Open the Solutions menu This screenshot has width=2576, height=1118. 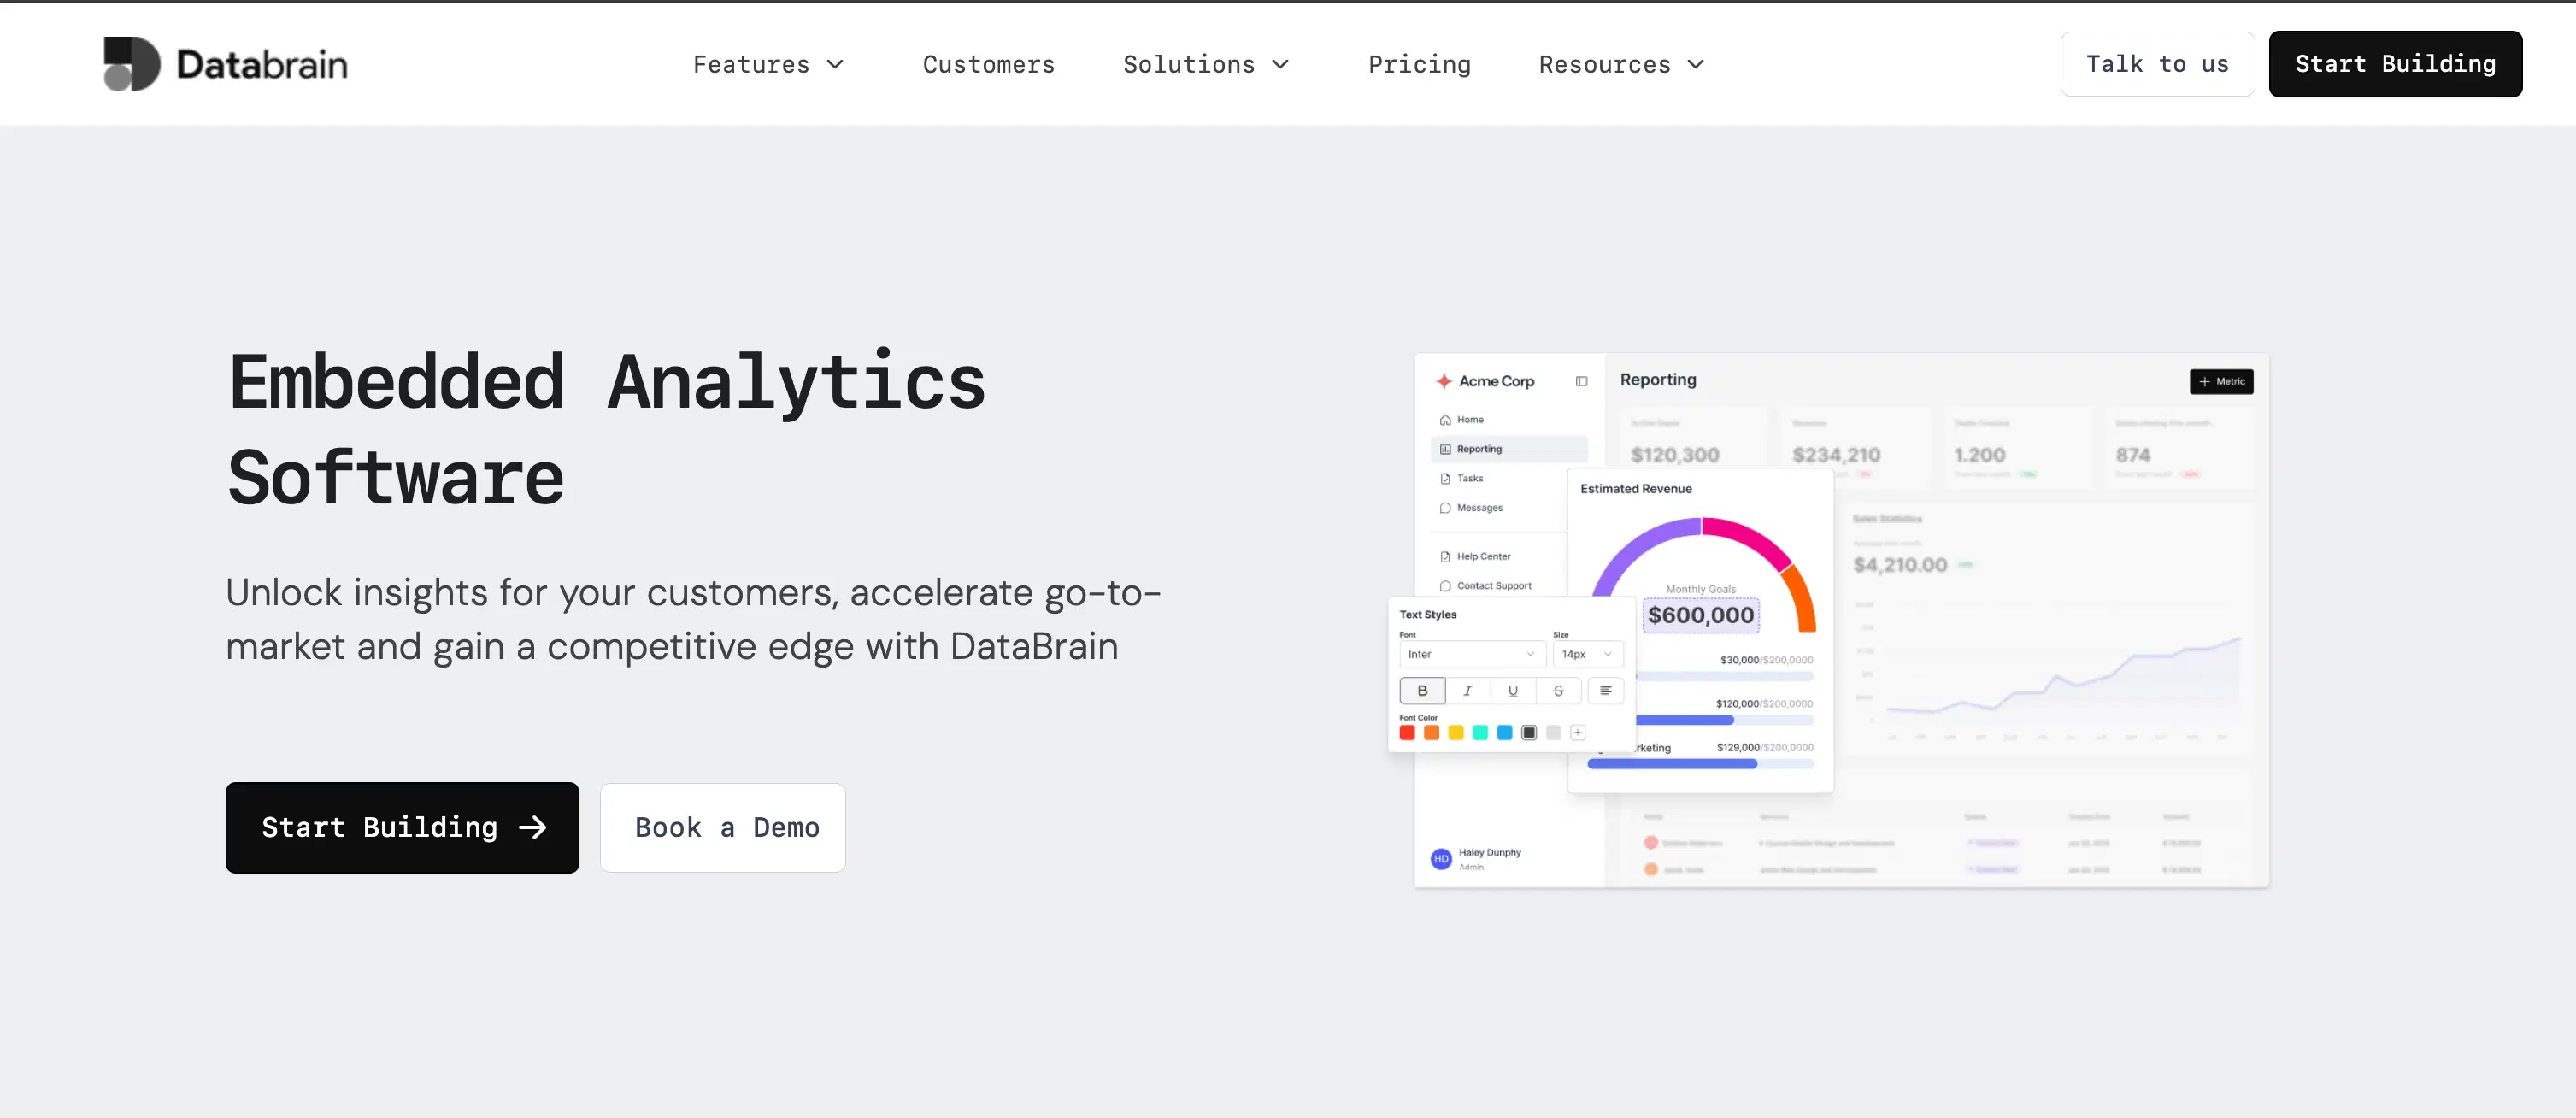[x=1206, y=64]
